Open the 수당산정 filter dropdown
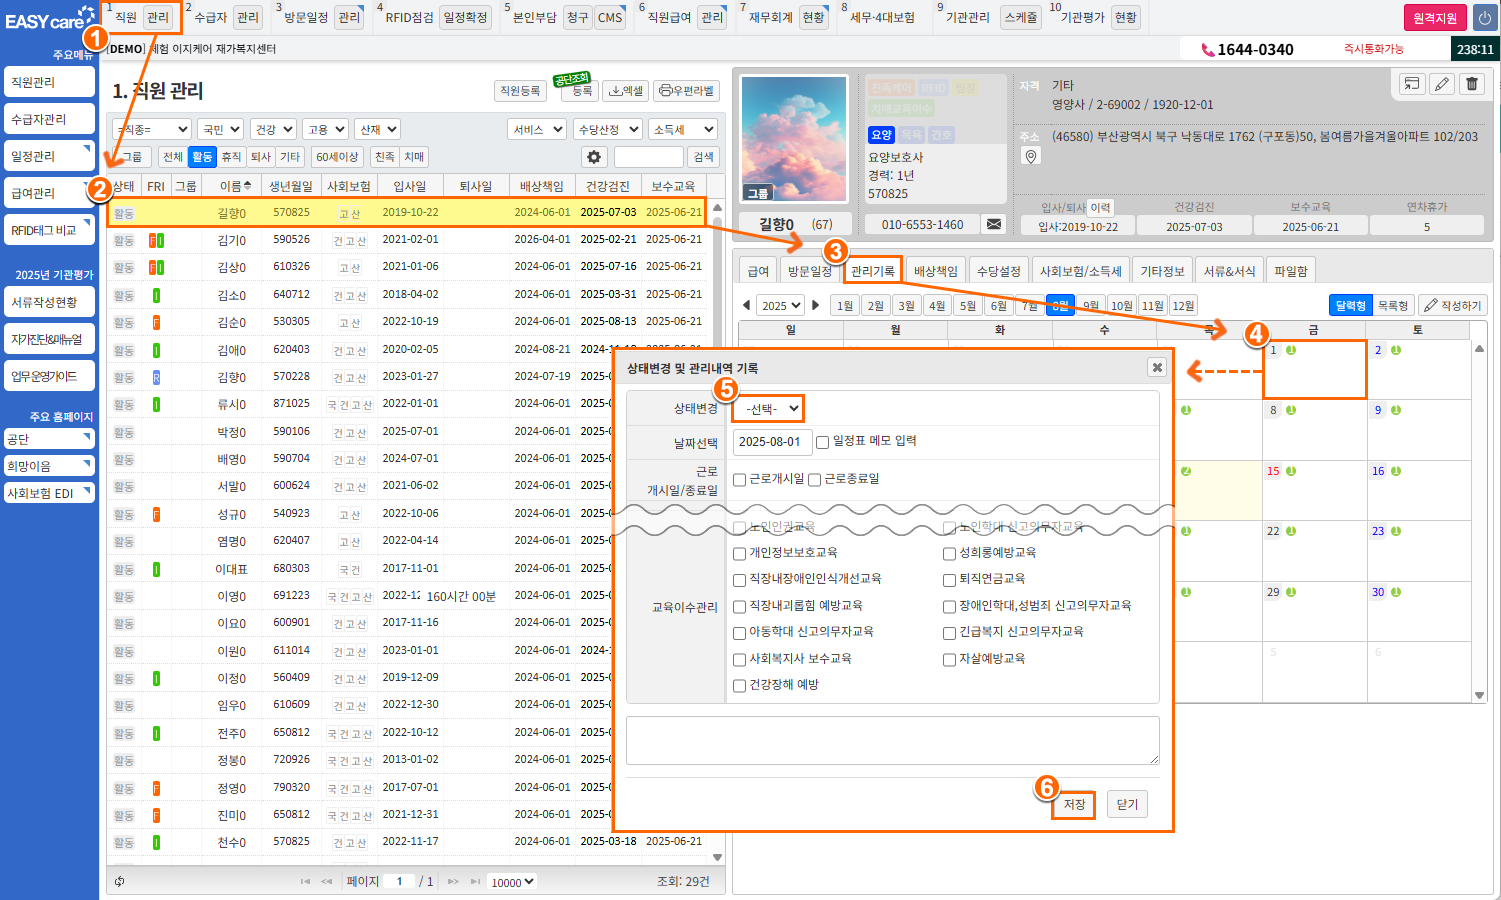The height and width of the screenshot is (900, 1501). pos(607,129)
